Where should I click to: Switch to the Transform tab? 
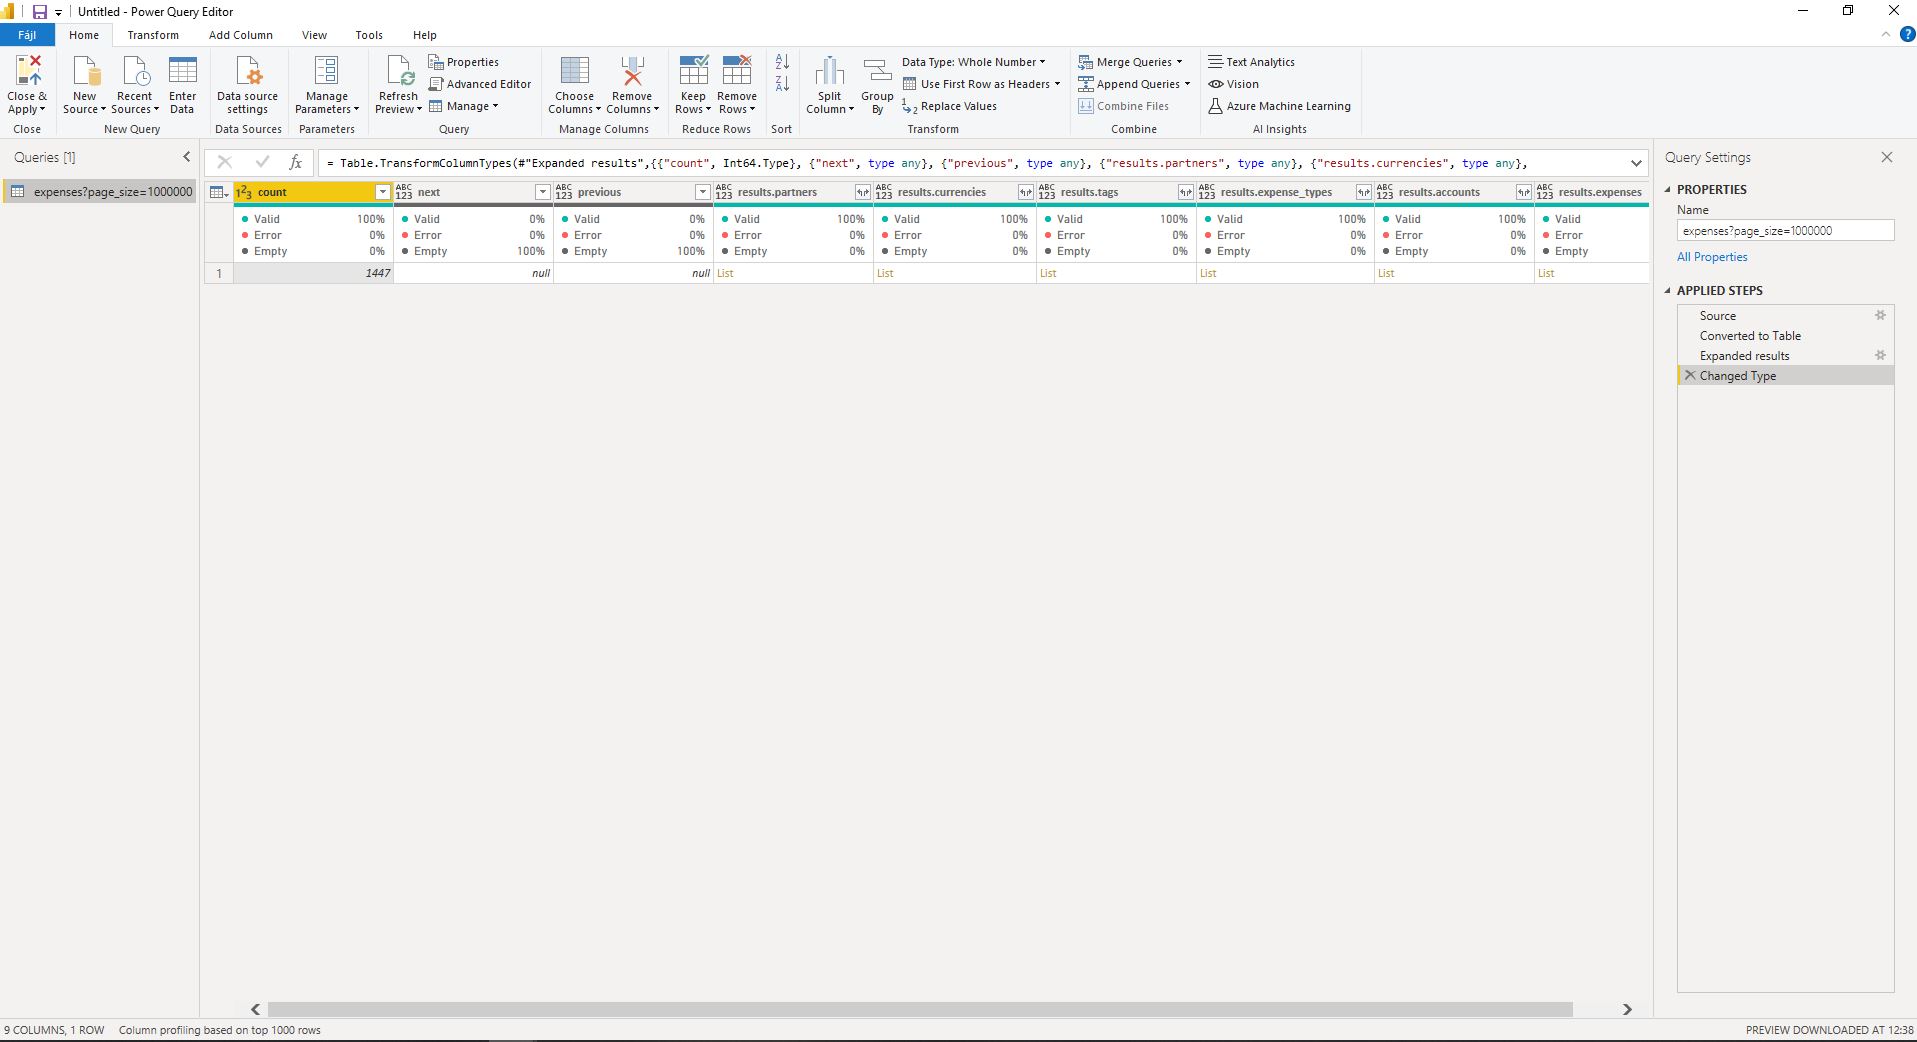click(x=153, y=35)
